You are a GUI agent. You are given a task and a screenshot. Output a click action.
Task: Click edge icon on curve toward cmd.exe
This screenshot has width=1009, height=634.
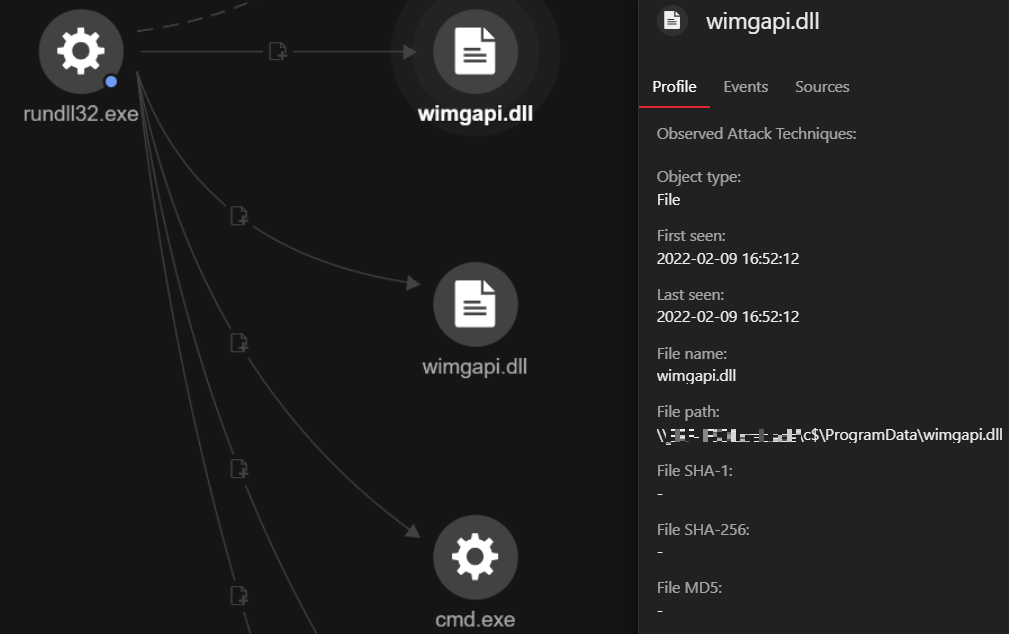(x=239, y=343)
